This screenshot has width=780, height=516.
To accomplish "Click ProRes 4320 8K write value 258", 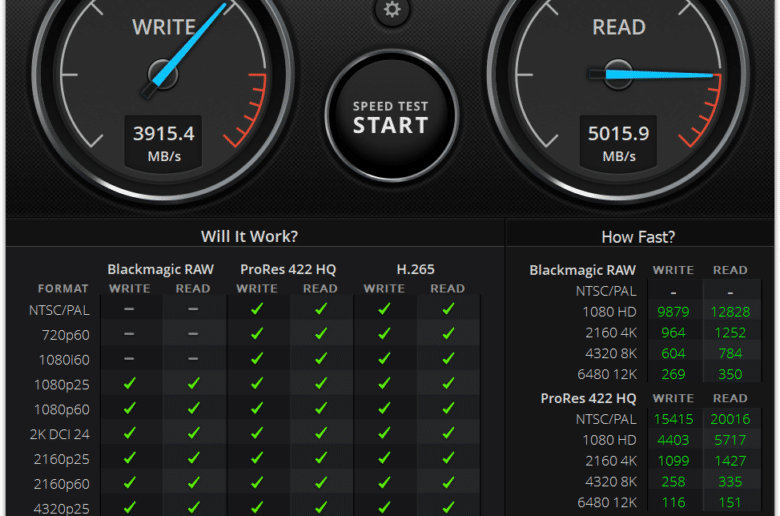I will point(673,482).
